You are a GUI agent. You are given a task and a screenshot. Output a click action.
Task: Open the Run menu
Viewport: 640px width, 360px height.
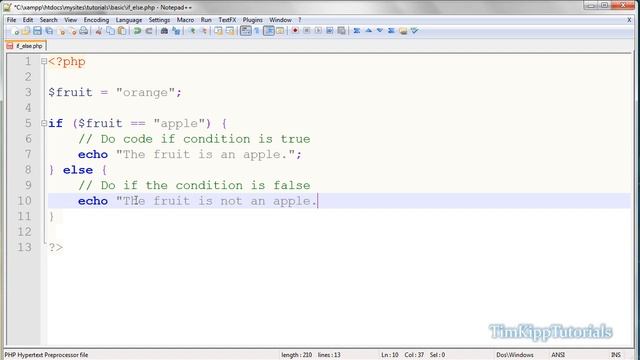[x=206, y=20]
